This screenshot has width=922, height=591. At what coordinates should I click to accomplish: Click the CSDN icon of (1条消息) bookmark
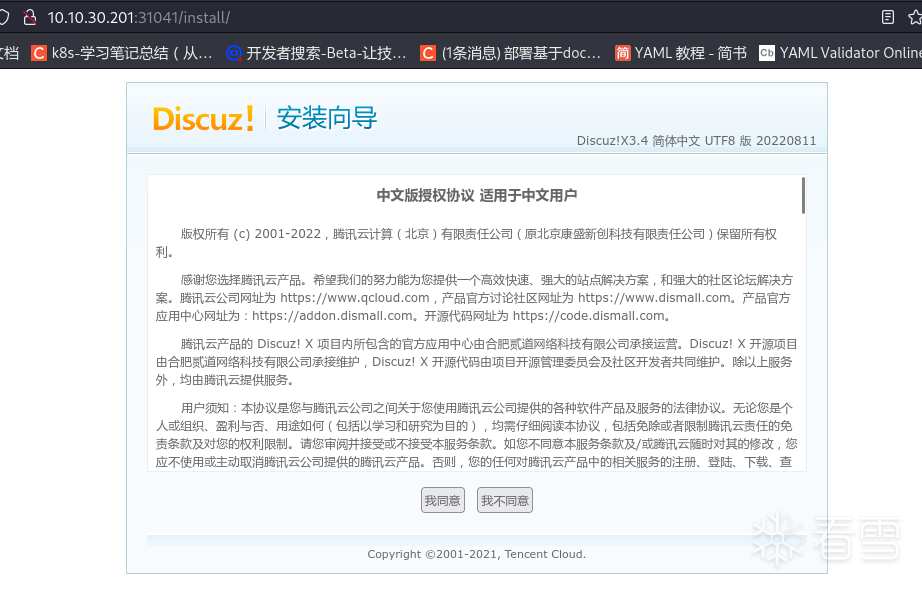click(428, 54)
